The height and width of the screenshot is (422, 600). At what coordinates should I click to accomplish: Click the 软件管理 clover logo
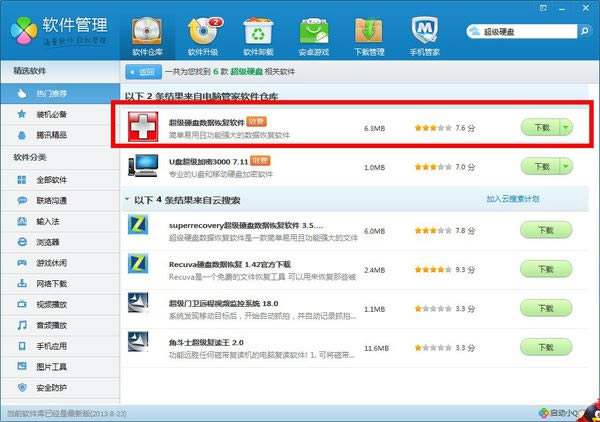click(x=24, y=31)
